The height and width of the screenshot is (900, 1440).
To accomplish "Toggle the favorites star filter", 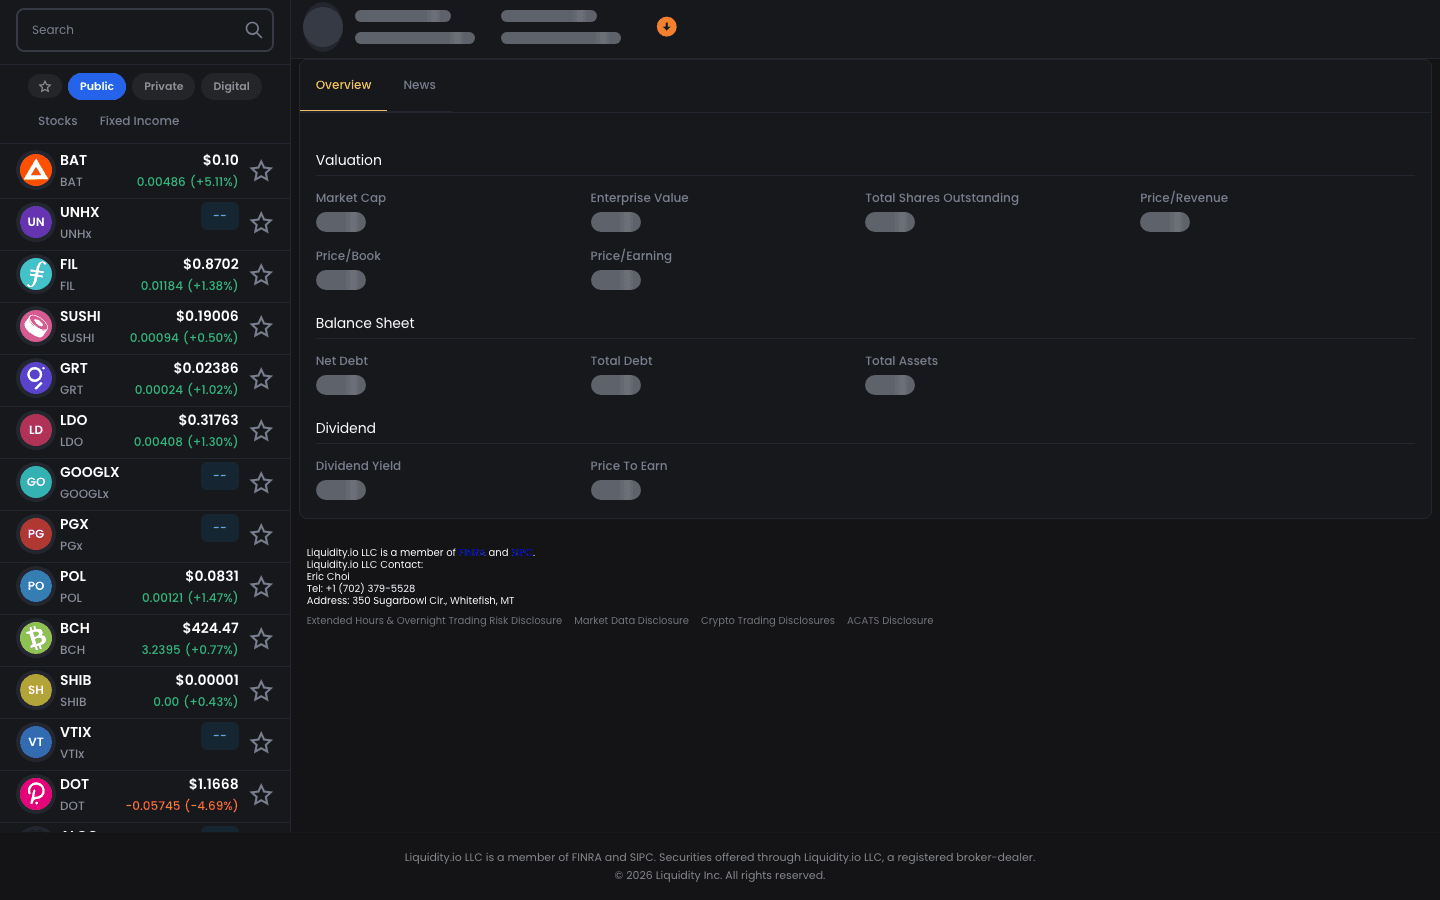I will coord(45,86).
